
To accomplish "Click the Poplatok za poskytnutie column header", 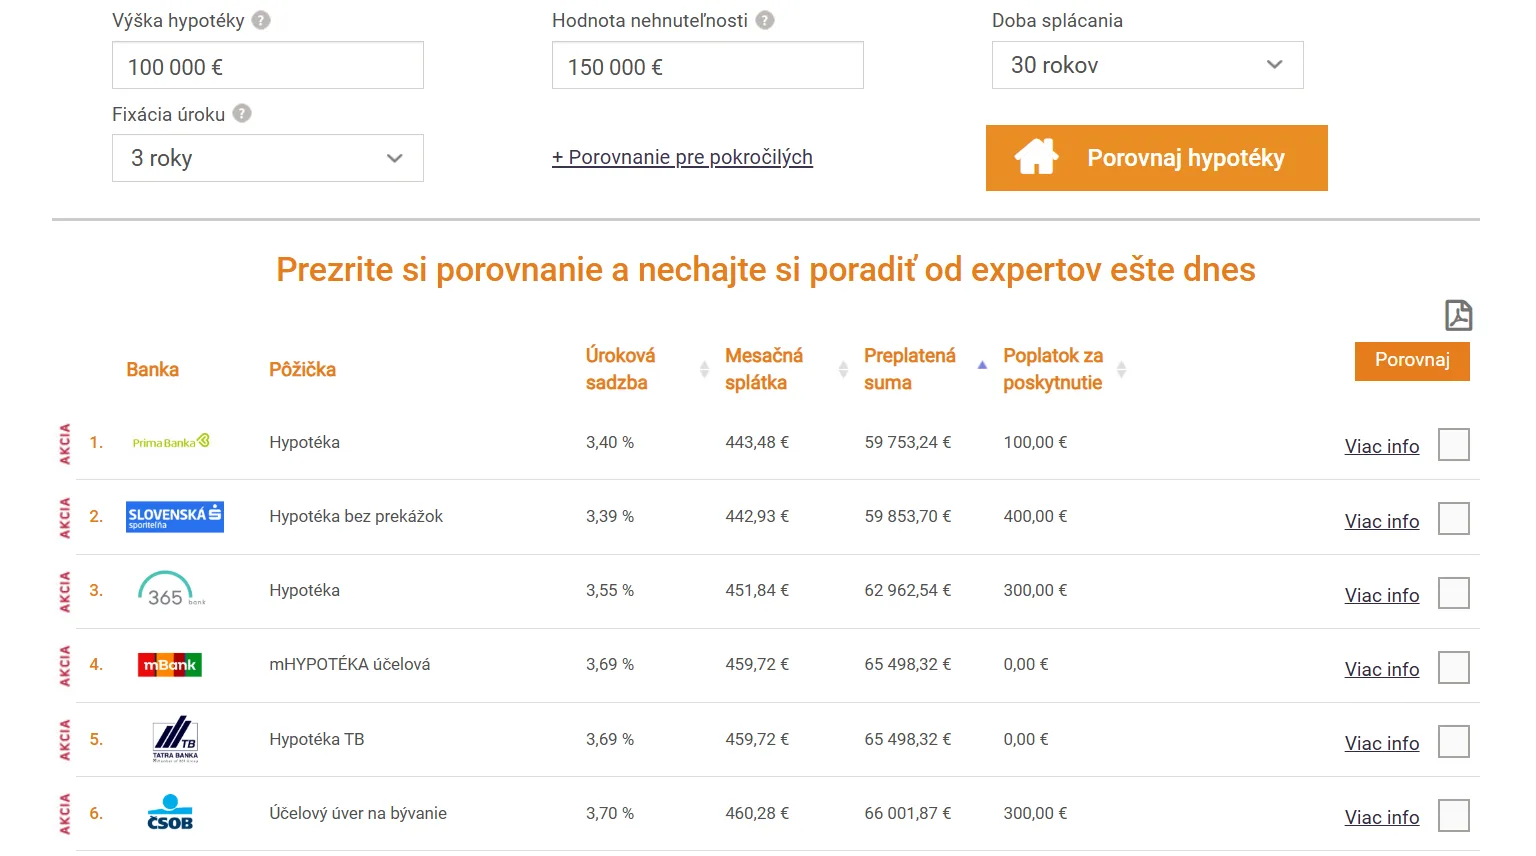I will pyautogui.click(x=1053, y=369).
